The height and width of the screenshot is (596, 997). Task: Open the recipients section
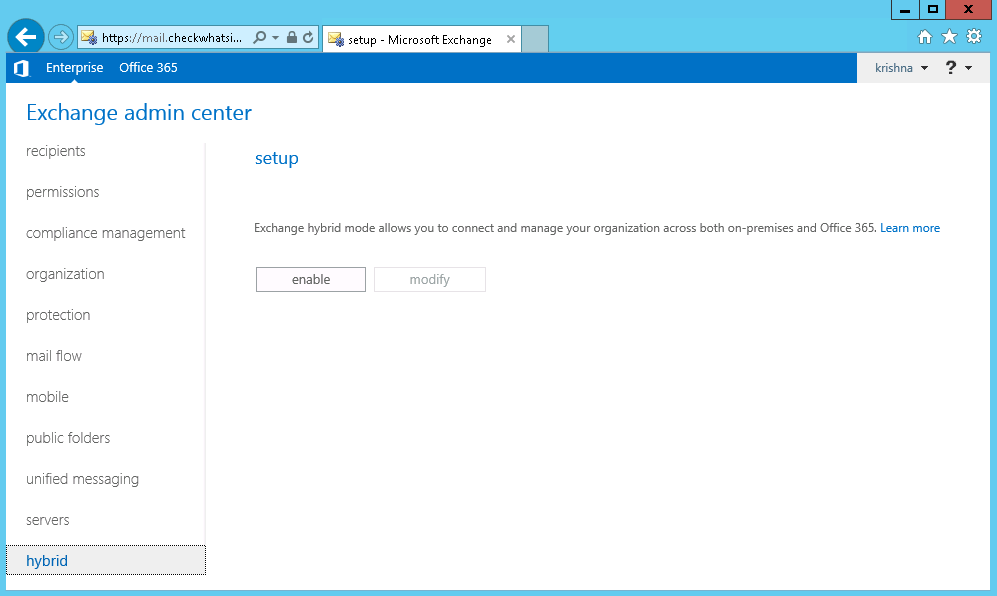click(56, 151)
